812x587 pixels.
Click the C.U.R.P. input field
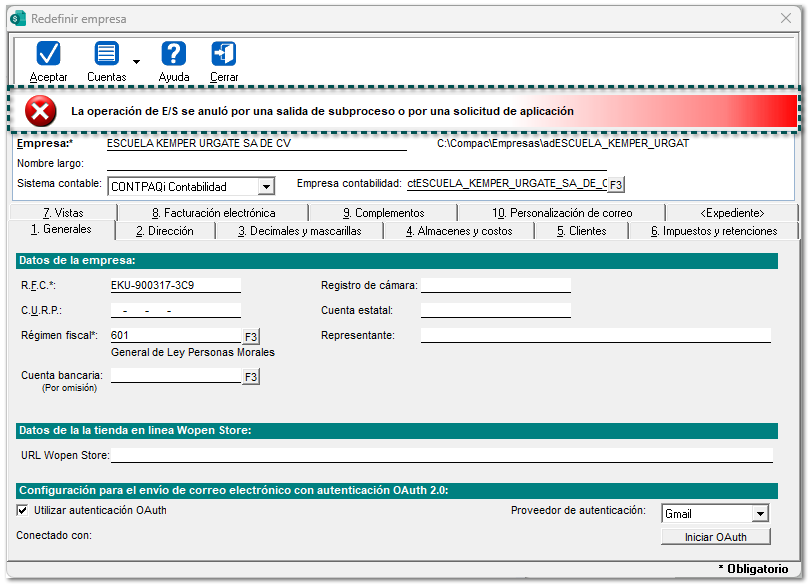click(176, 311)
